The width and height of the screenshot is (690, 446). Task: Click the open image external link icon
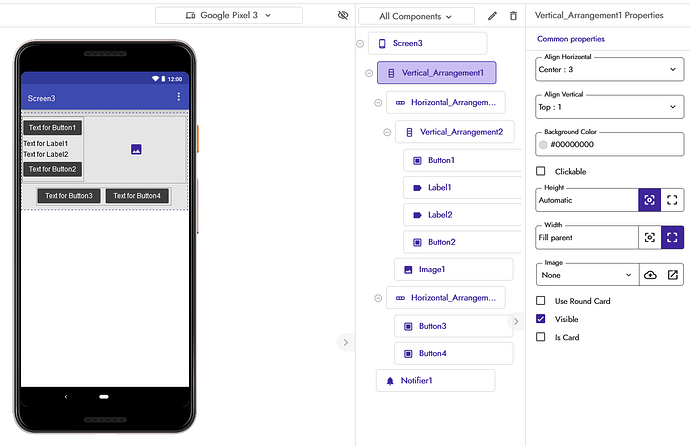pos(673,274)
